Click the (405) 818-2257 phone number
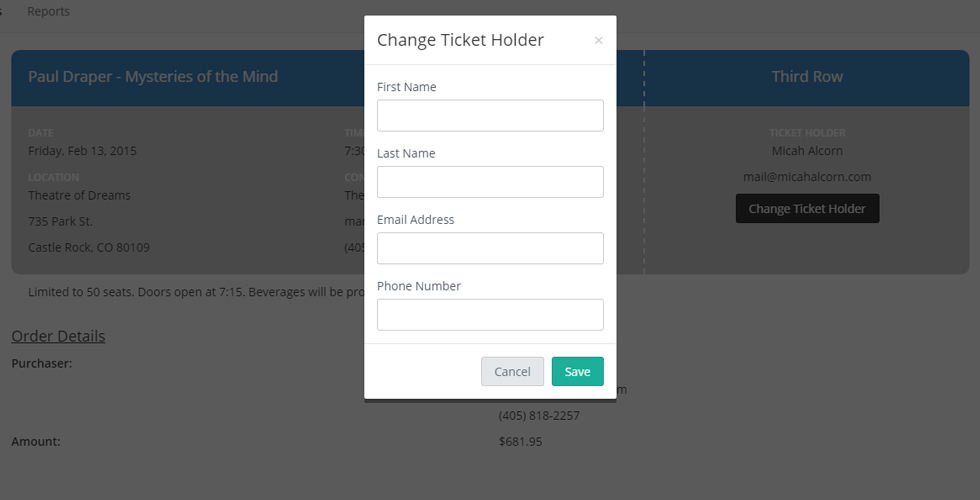 [x=539, y=416]
